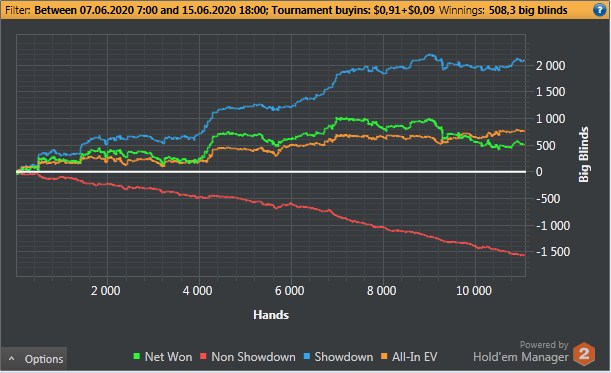This screenshot has height=373, width=611.
Task: Click the Non Showdown legend label
Action: (253, 357)
